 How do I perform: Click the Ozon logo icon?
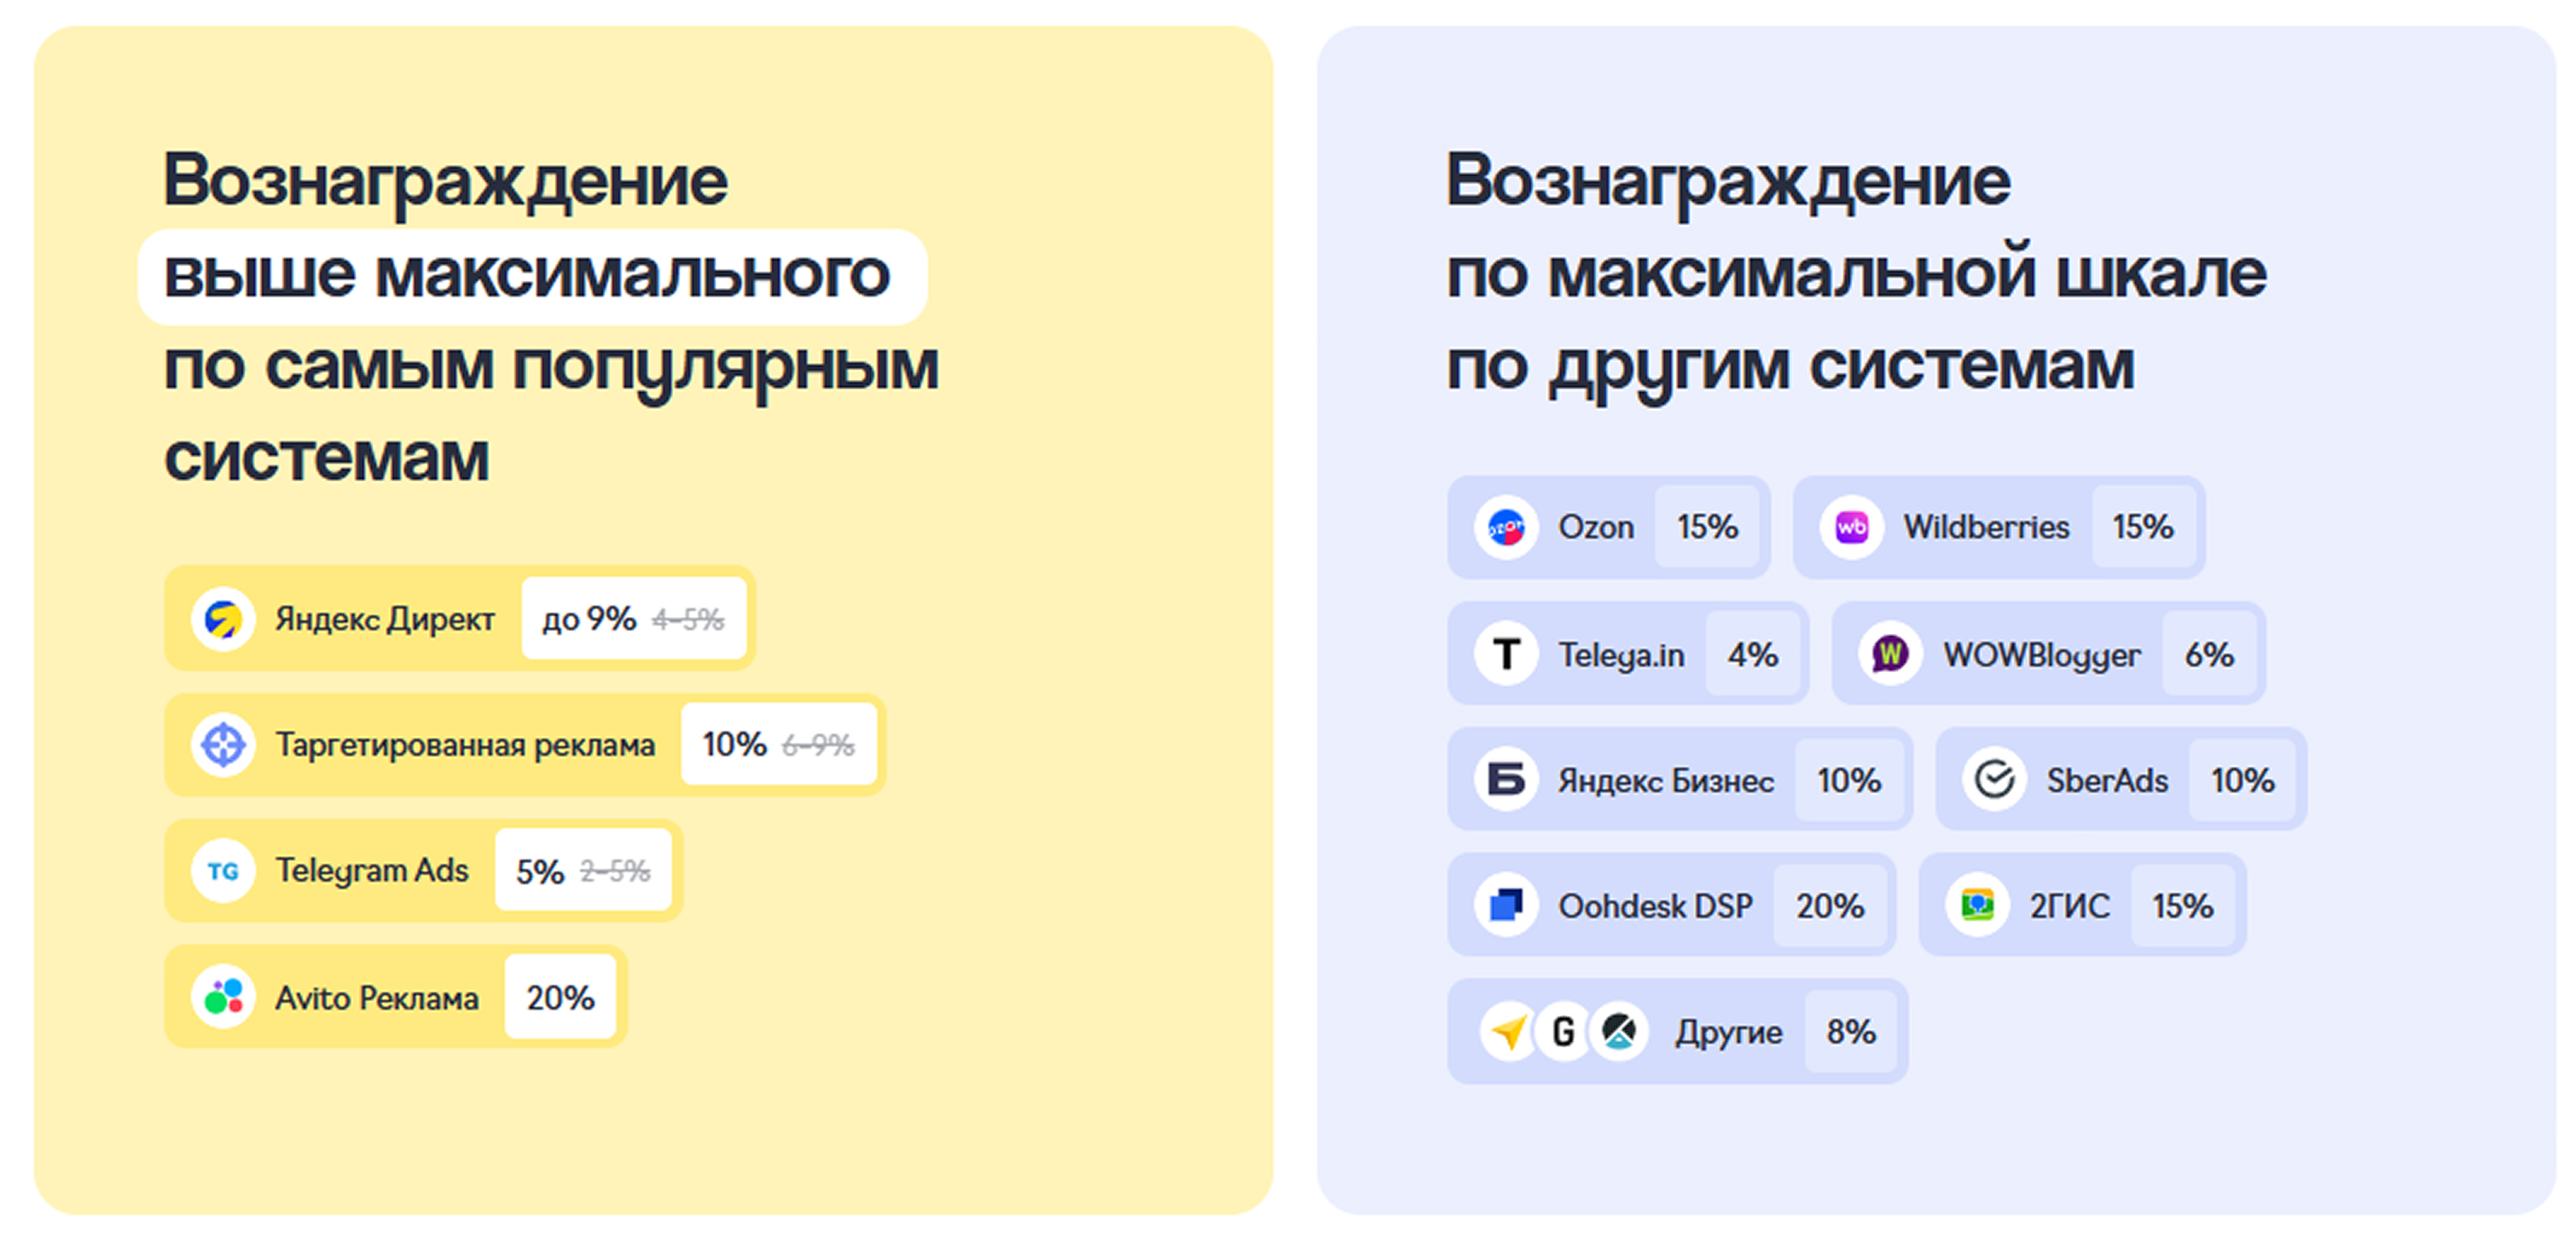1506,527
